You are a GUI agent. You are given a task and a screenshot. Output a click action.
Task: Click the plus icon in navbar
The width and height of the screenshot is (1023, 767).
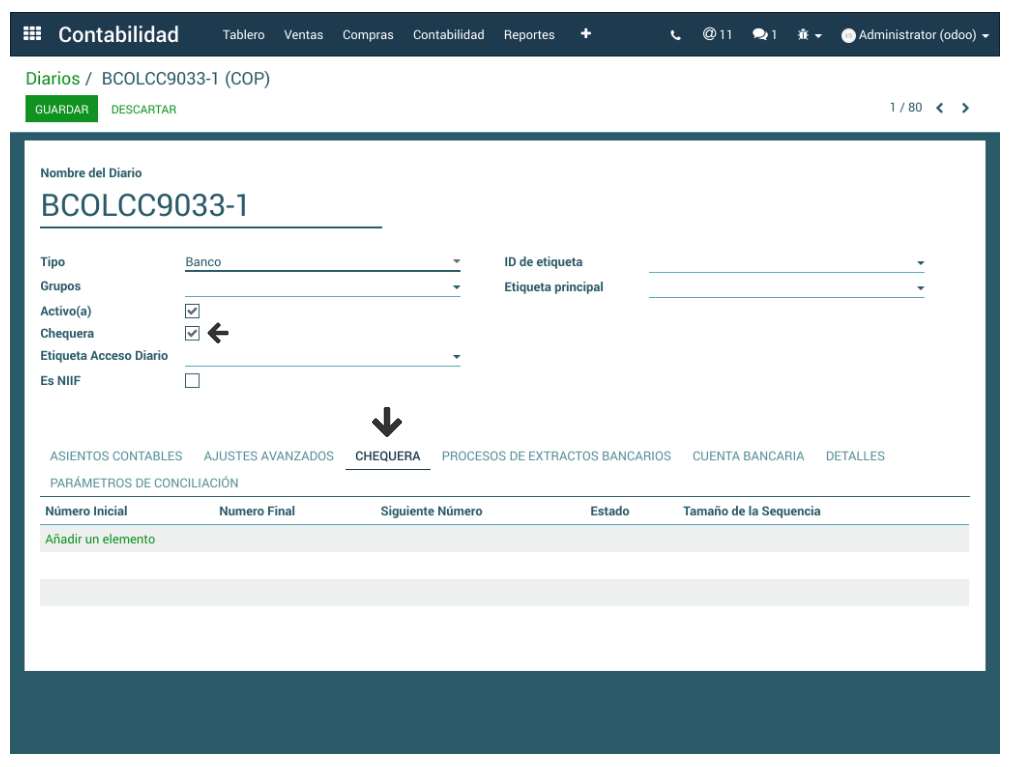[x=585, y=34]
